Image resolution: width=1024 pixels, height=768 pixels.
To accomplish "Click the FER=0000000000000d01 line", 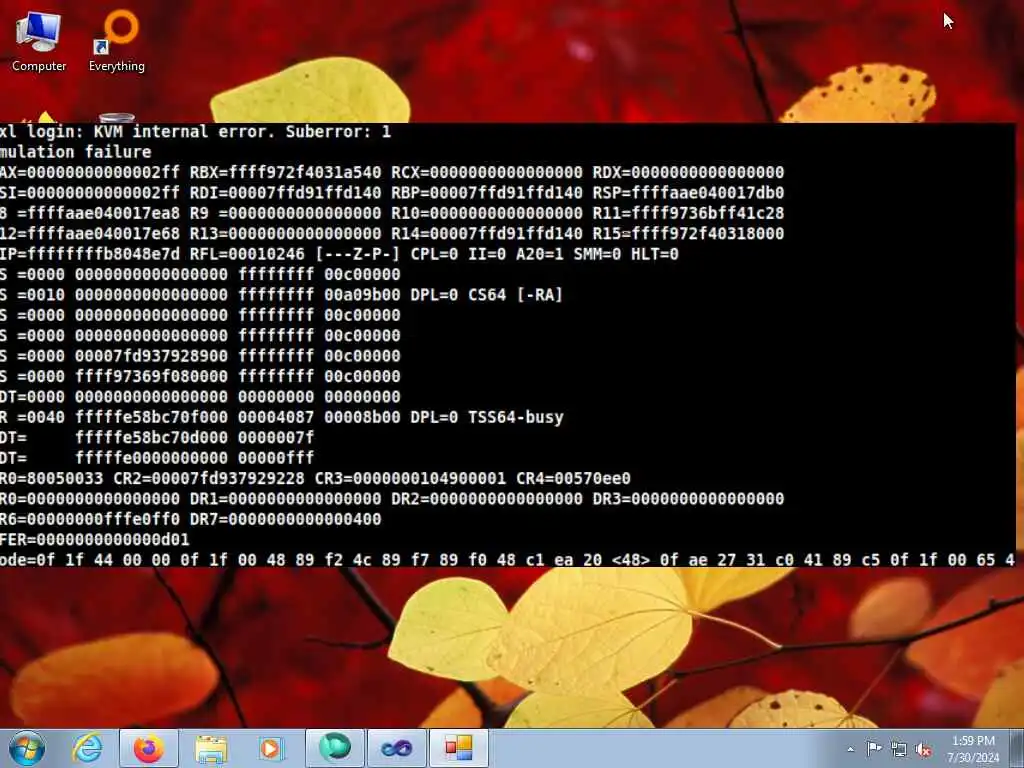I will [x=95, y=539].
